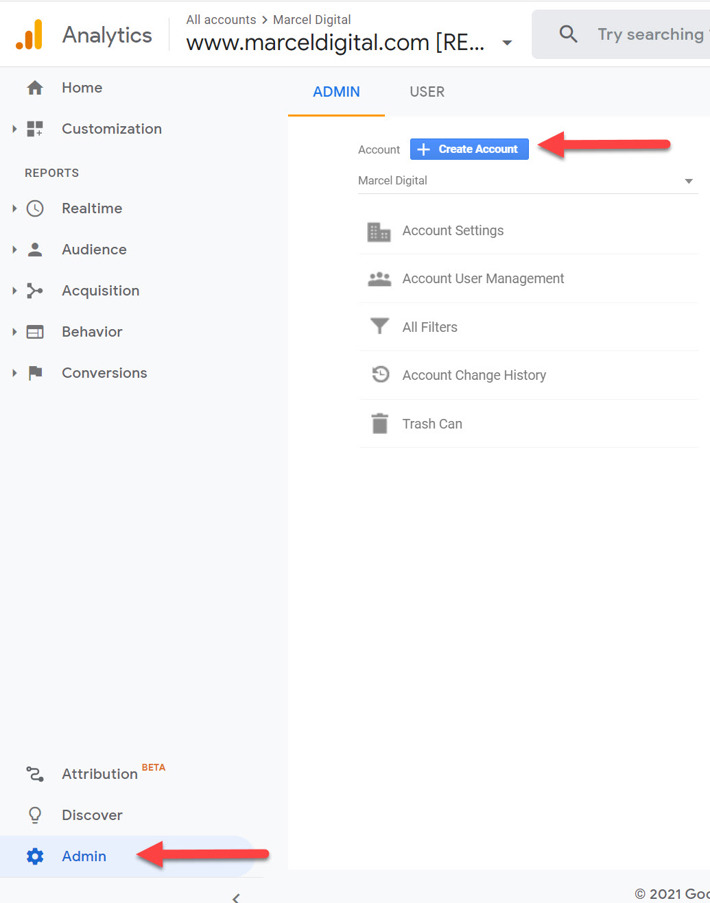
Task: Expand the Acquisition reports section
Action: (15, 291)
